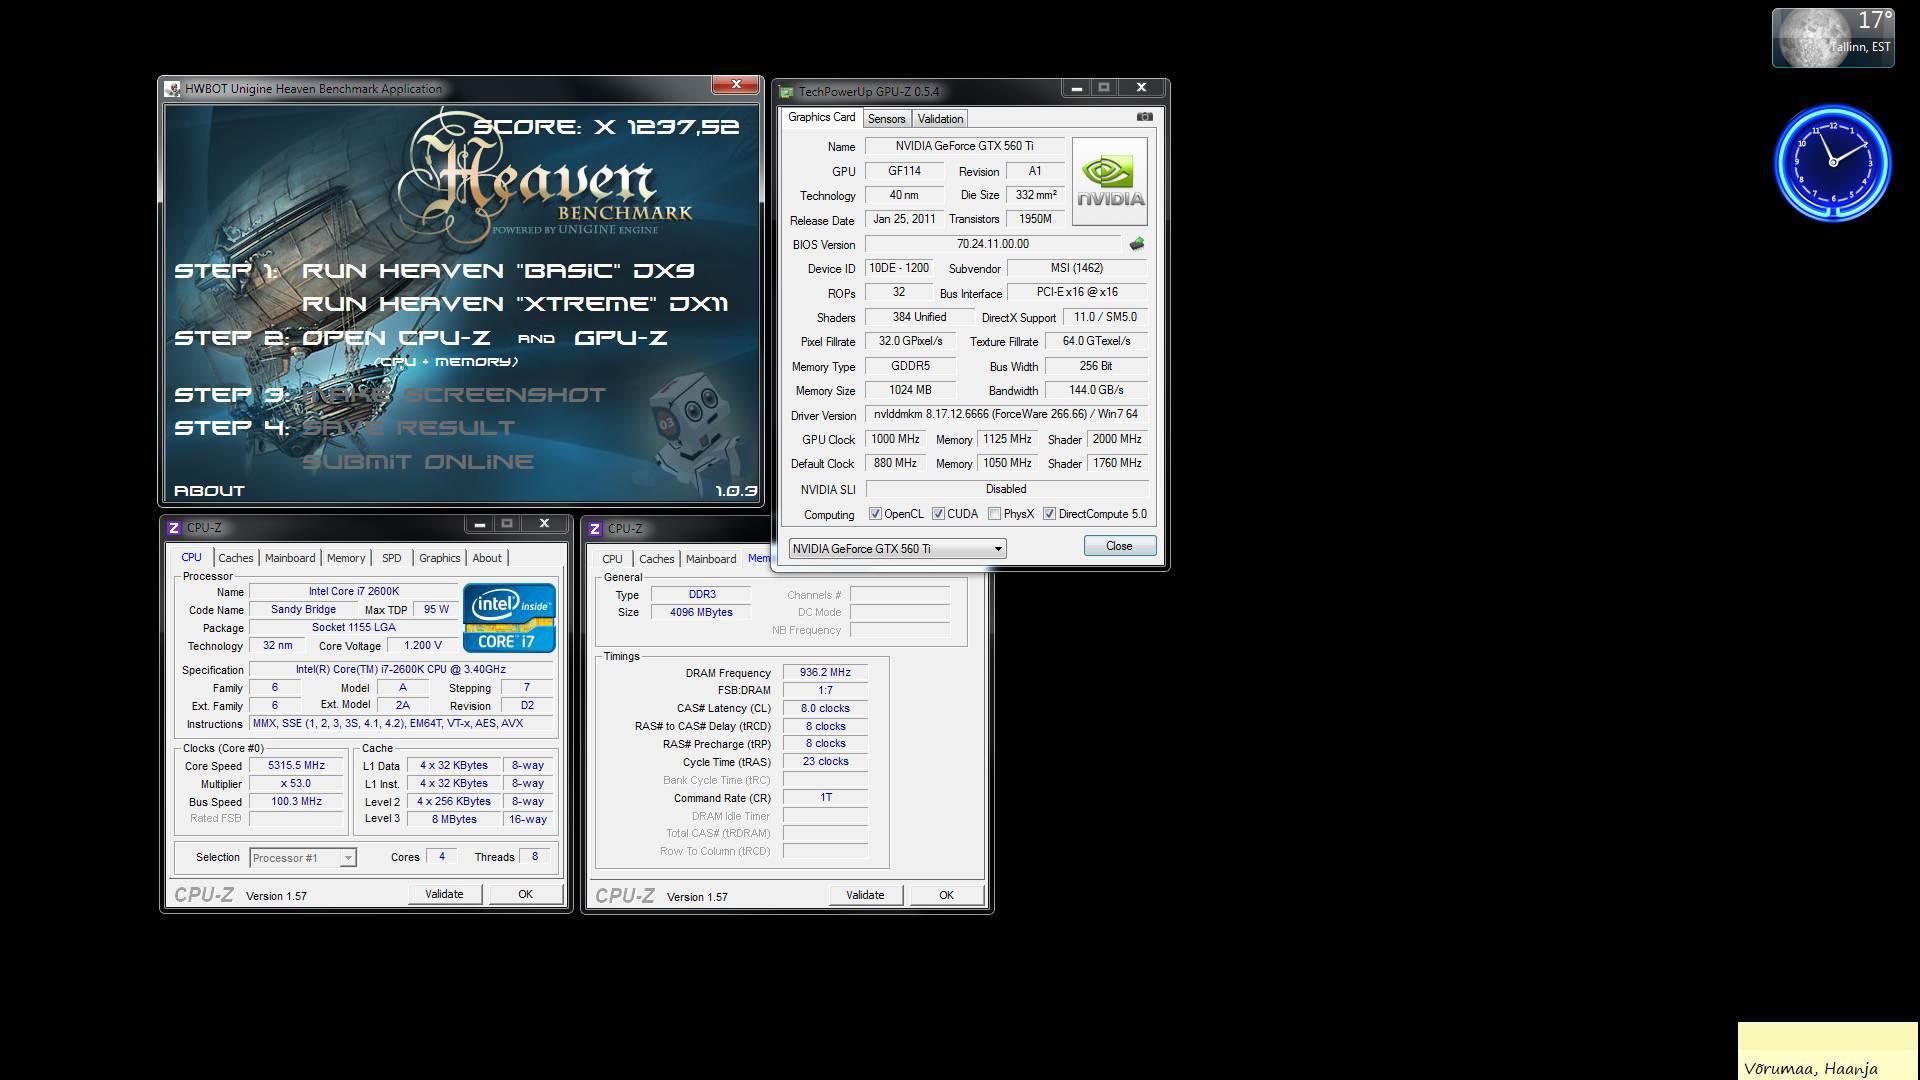
Task: Open the Mainboard tab in left CPU-Z
Action: pos(290,558)
